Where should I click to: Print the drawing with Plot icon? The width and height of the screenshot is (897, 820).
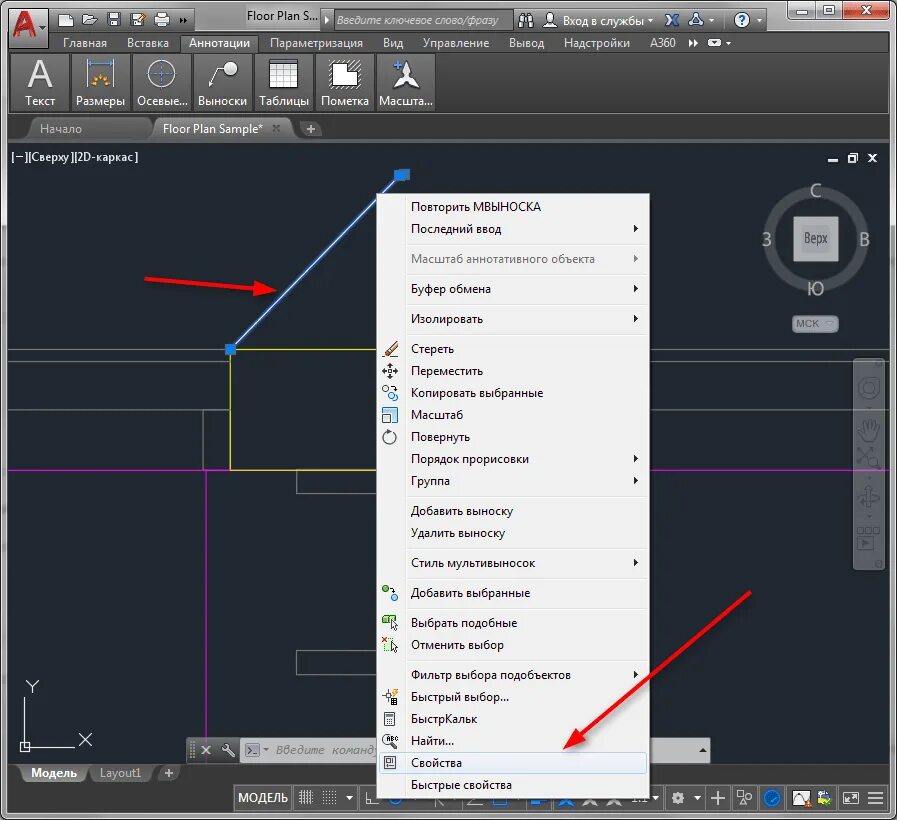162,20
